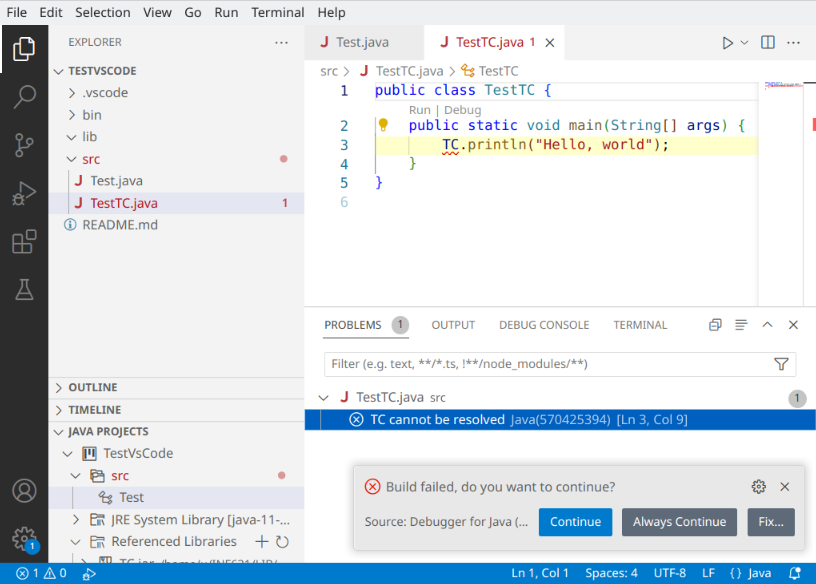Collapse Referenced Libraries node
This screenshot has height=584, width=816.
[x=76, y=542]
